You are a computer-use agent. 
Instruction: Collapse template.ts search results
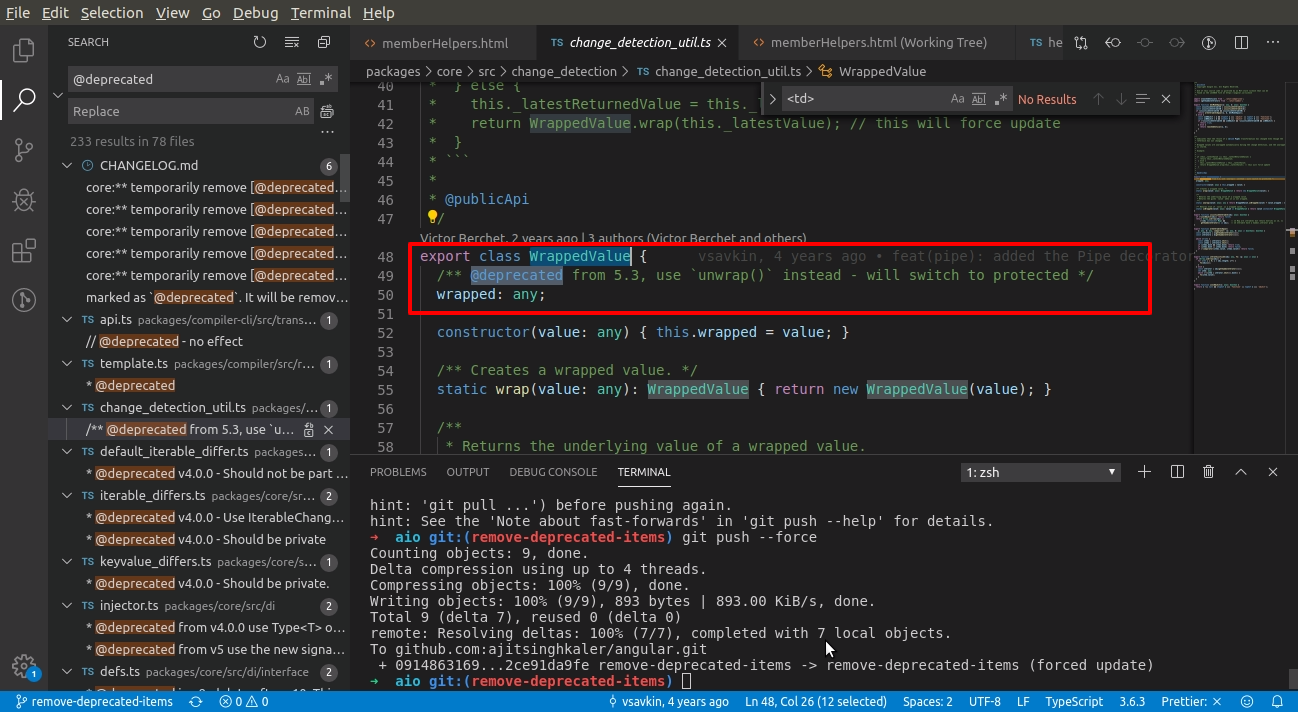[67, 363]
